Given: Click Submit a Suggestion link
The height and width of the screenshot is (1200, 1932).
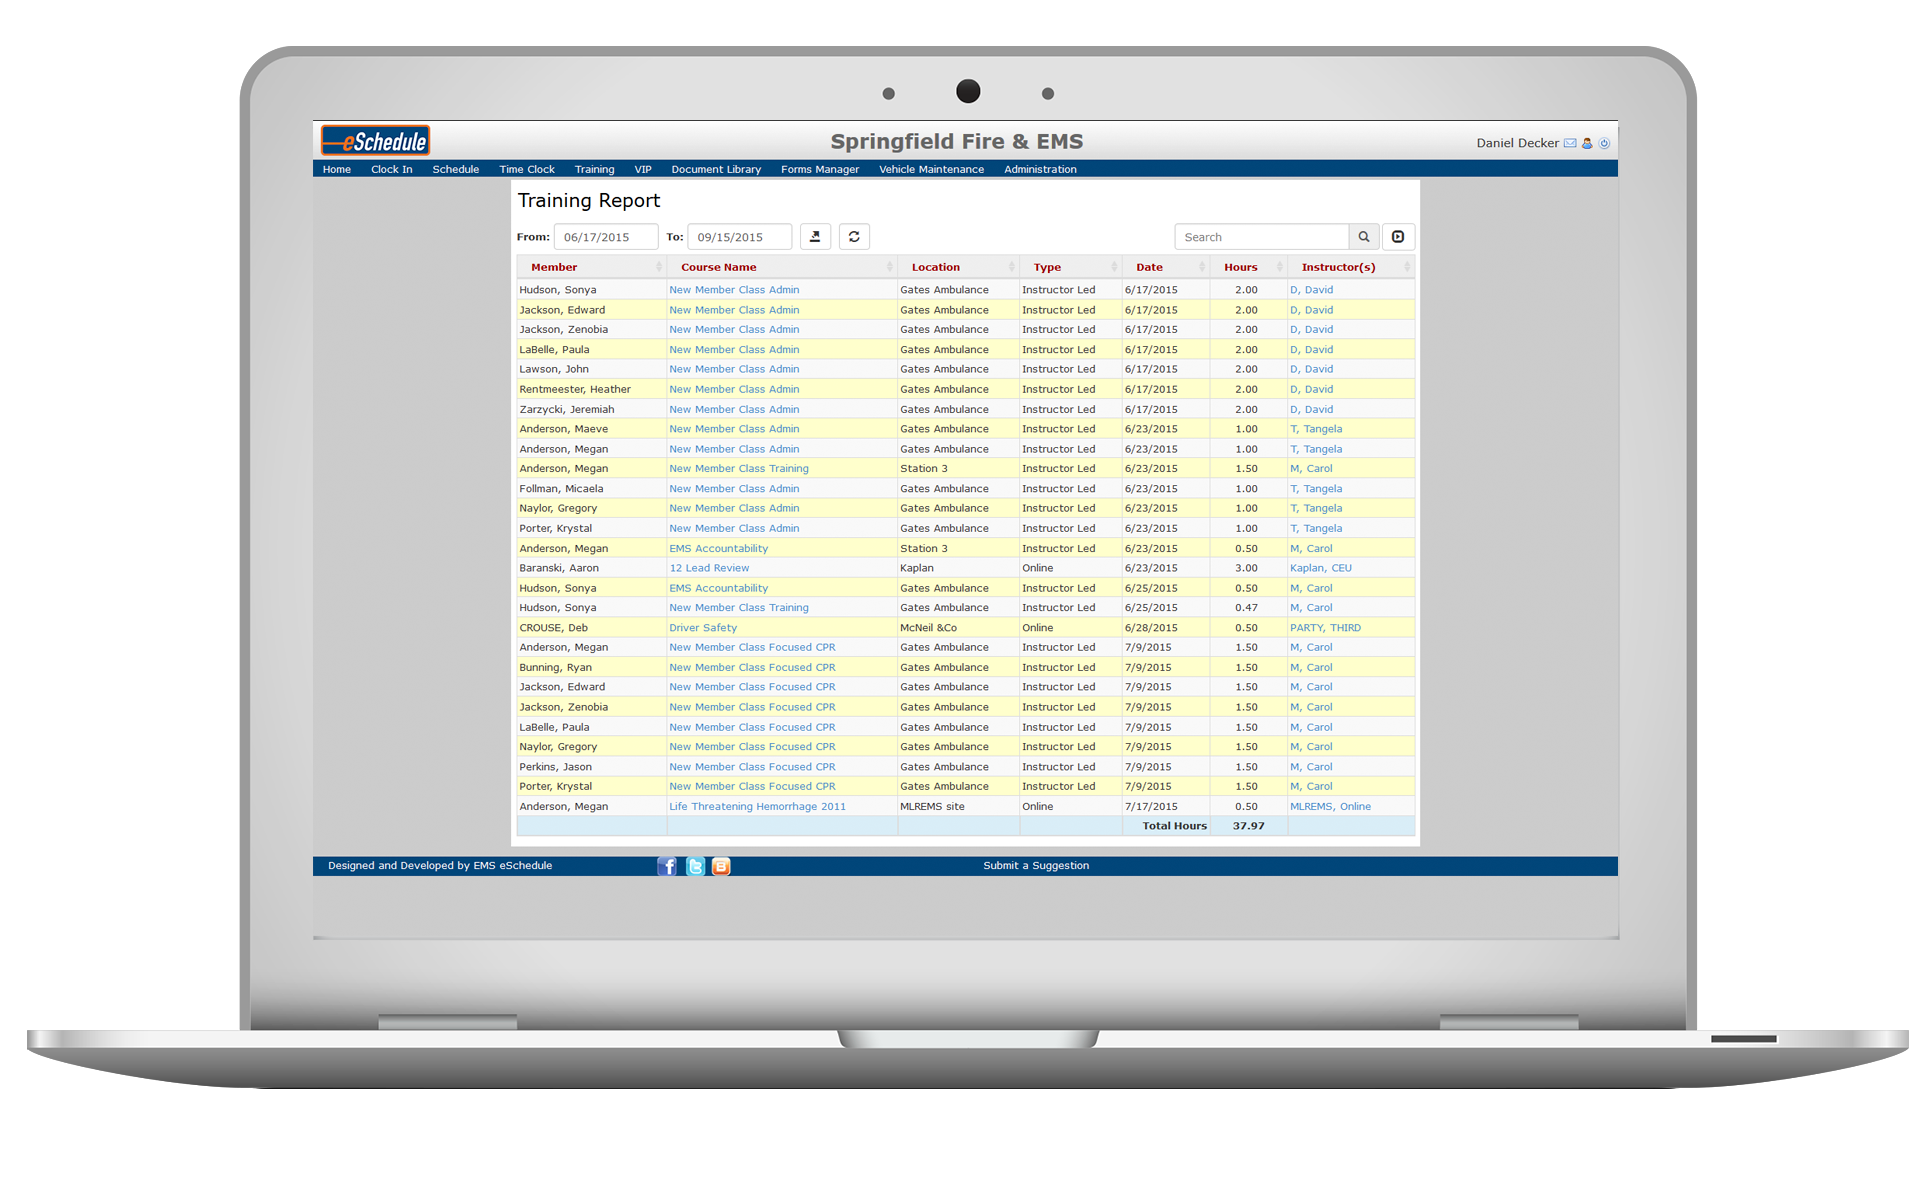Looking at the screenshot, I should coord(1036,866).
